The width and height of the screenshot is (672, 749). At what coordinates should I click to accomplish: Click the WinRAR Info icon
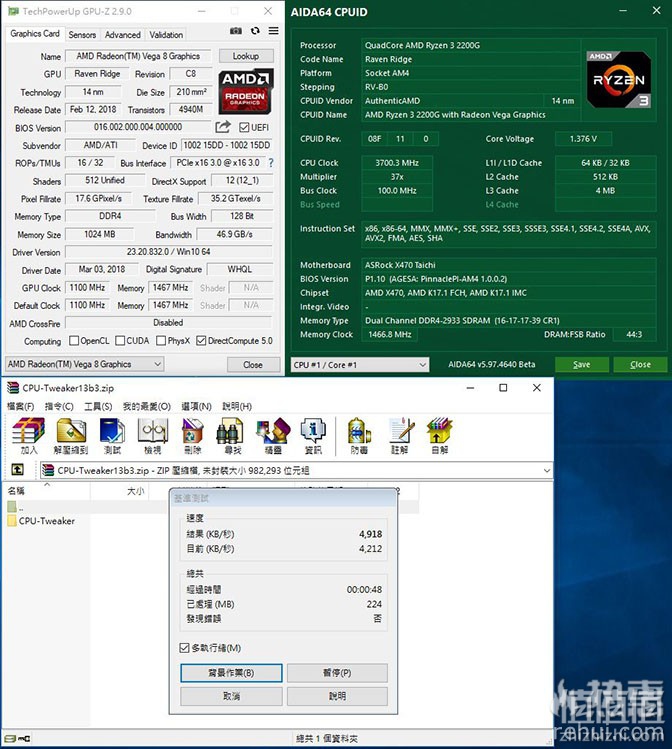313,435
